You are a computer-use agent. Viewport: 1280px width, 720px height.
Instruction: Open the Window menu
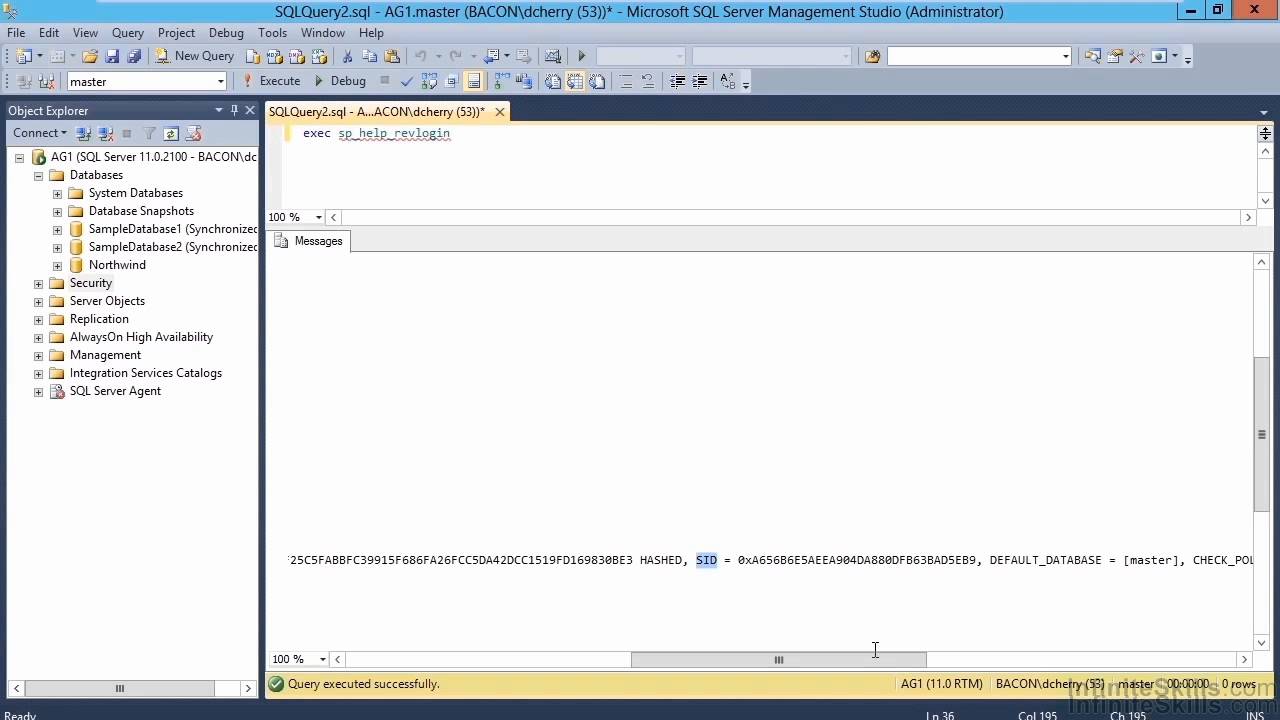point(323,33)
